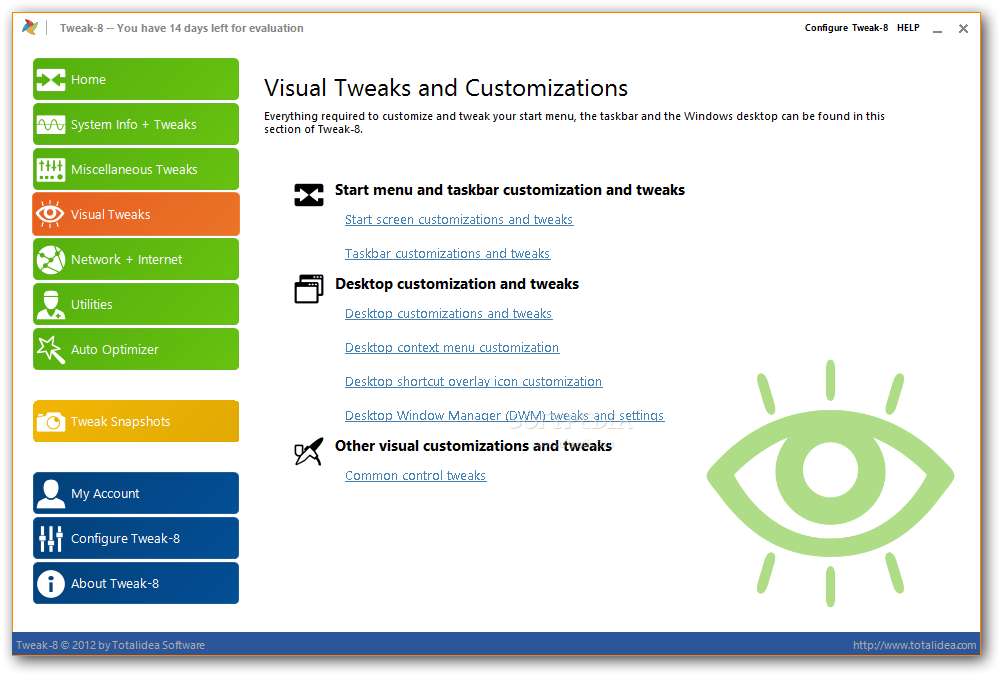Click the 'Start menu and taskbar customization' heading
Screen dimensions: 1001x676
coord(509,190)
